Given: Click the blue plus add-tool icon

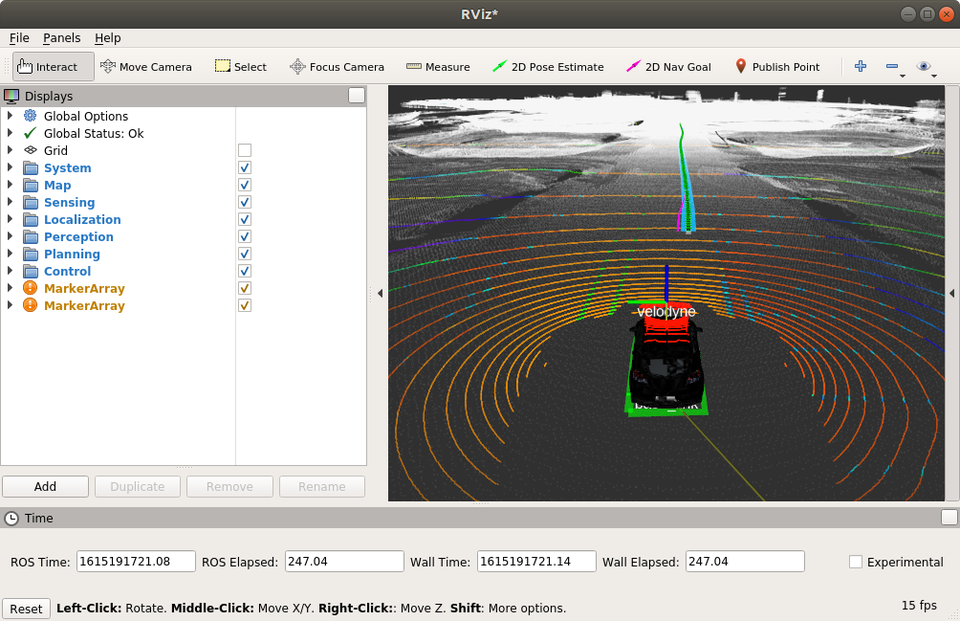Looking at the screenshot, I should (860, 67).
